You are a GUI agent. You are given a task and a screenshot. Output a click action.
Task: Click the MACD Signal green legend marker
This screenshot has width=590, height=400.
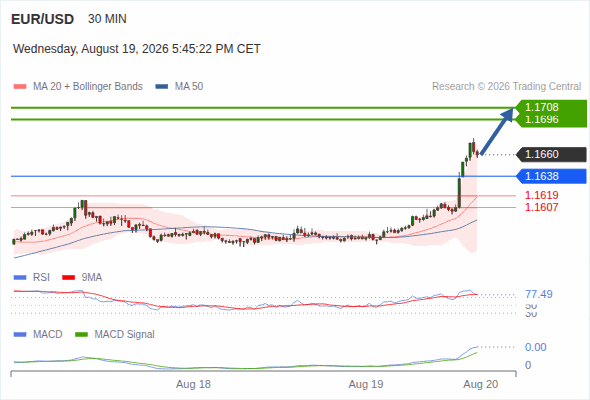pyautogui.click(x=81, y=335)
